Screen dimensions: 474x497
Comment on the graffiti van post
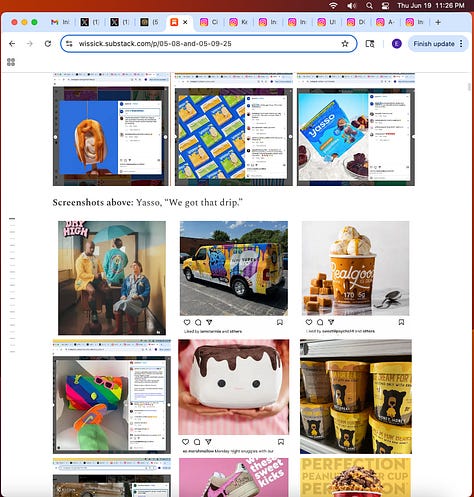[198, 322]
